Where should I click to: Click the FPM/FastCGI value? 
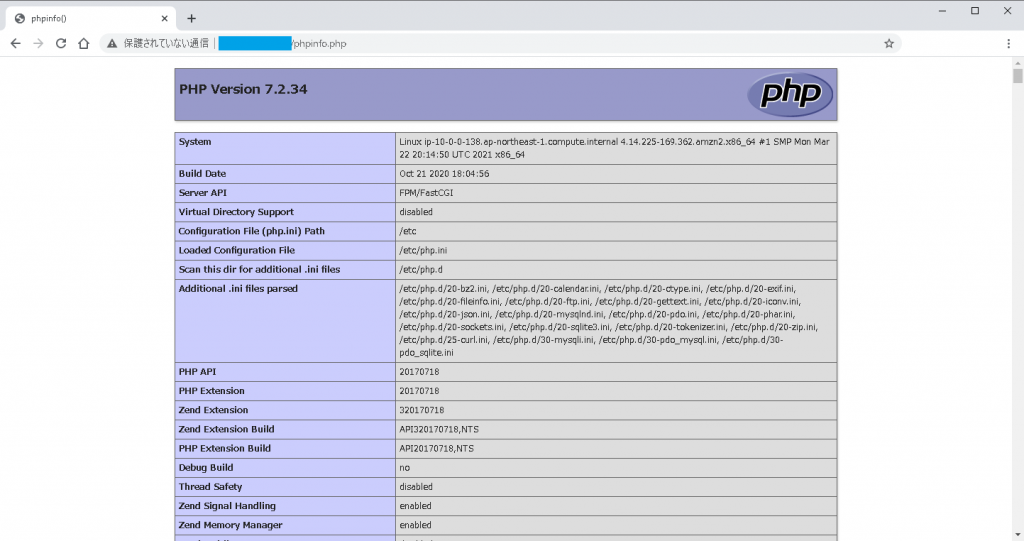[426, 193]
